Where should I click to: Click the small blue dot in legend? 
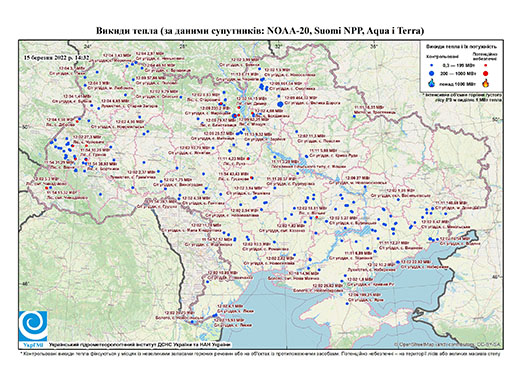(x=432, y=66)
